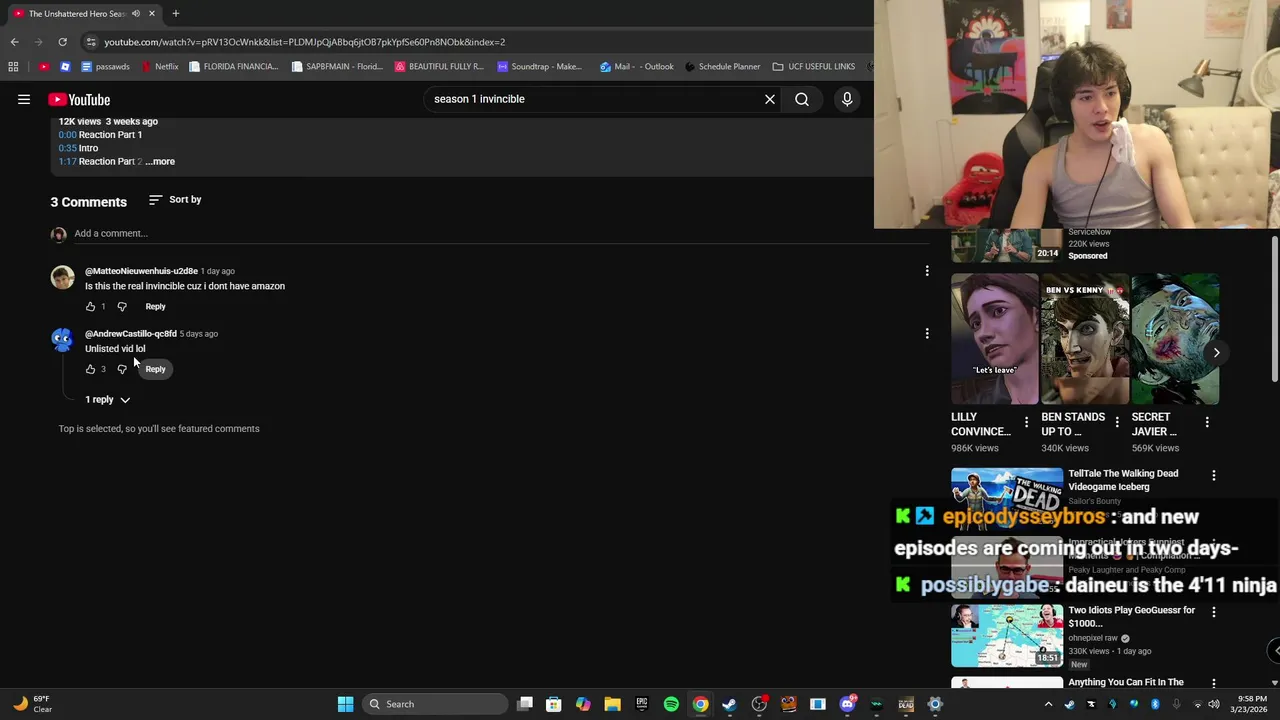Open the Windows taskbar Search box
The width and height of the screenshot is (1280, 720).
tap(435, 704)
